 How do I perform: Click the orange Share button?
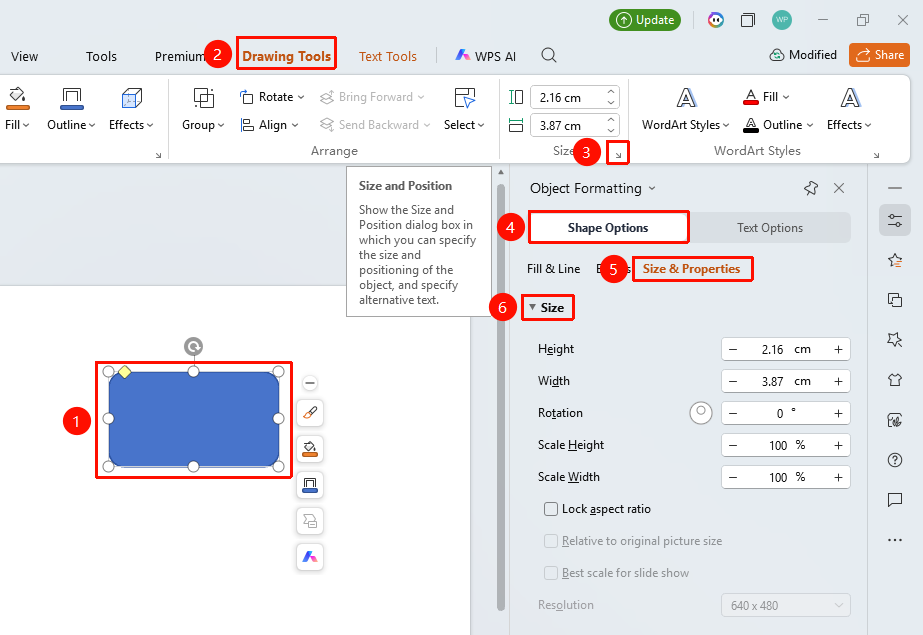point(879,55)
